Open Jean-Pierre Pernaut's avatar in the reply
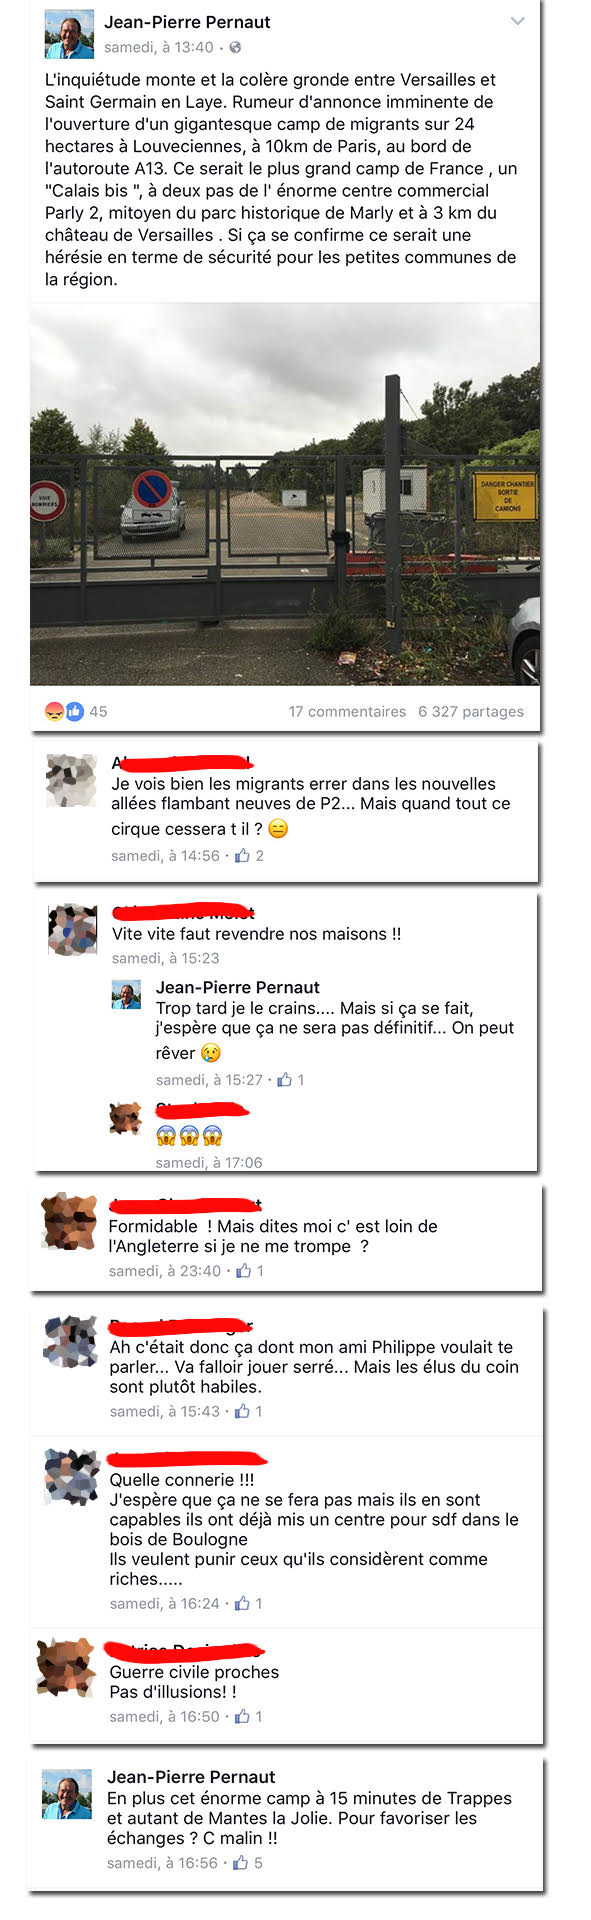Viewport: 591px width, 1920px height. 125,994
